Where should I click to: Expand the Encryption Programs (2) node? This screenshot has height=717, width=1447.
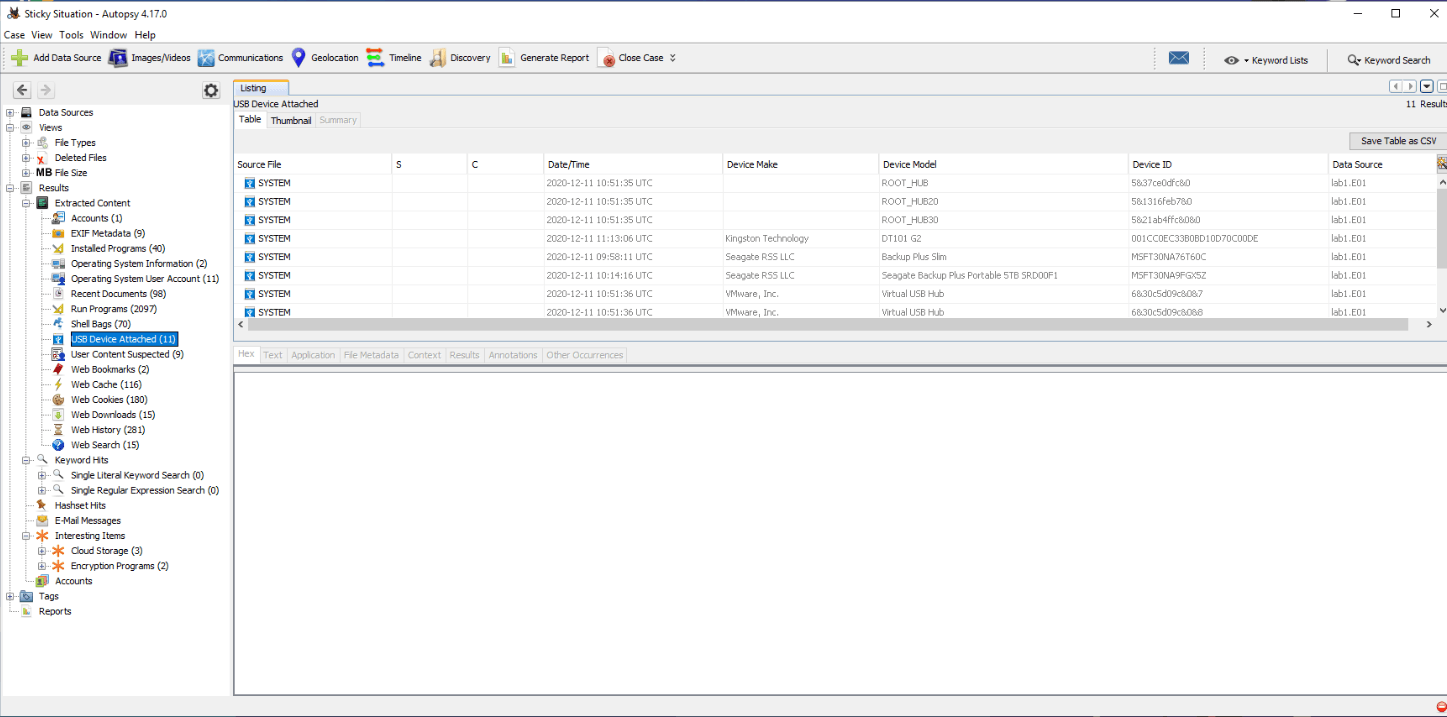click(42, 566)
